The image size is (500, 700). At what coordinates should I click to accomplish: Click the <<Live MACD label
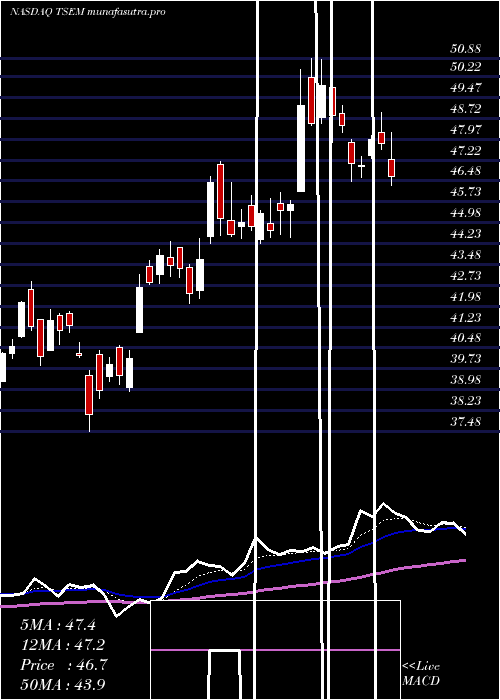(421, 674)
